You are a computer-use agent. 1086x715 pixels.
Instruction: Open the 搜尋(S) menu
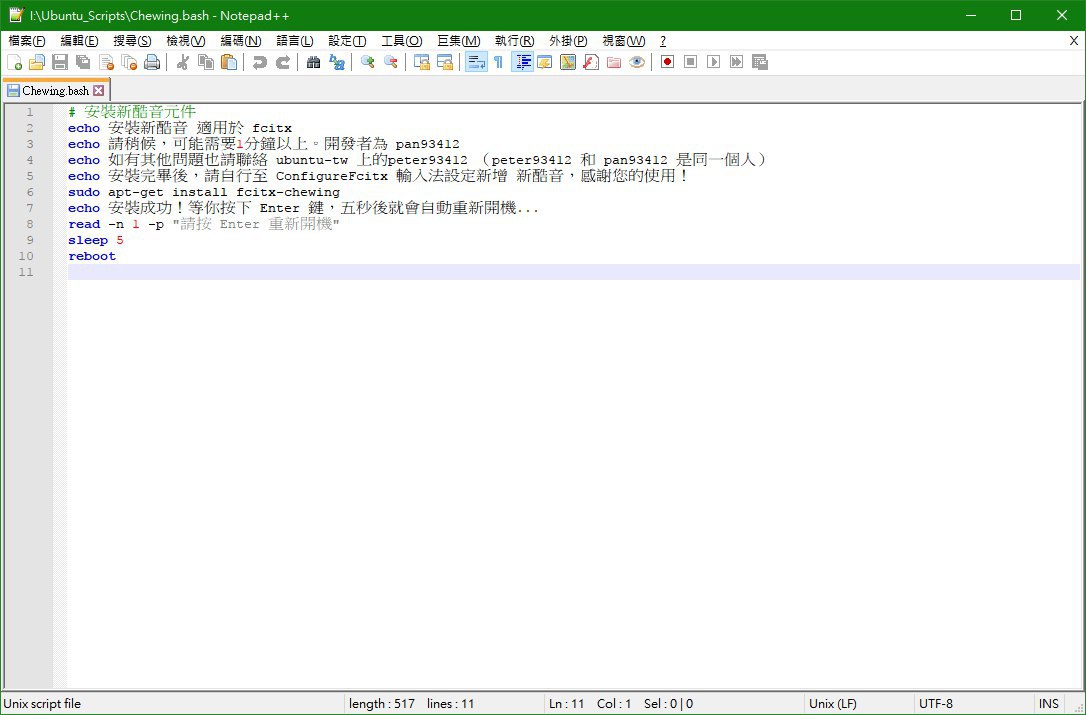pos(132,42)
